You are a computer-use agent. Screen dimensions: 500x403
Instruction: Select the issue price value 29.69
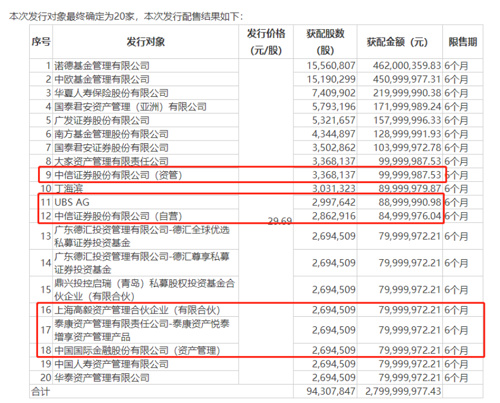click(280, 221)
